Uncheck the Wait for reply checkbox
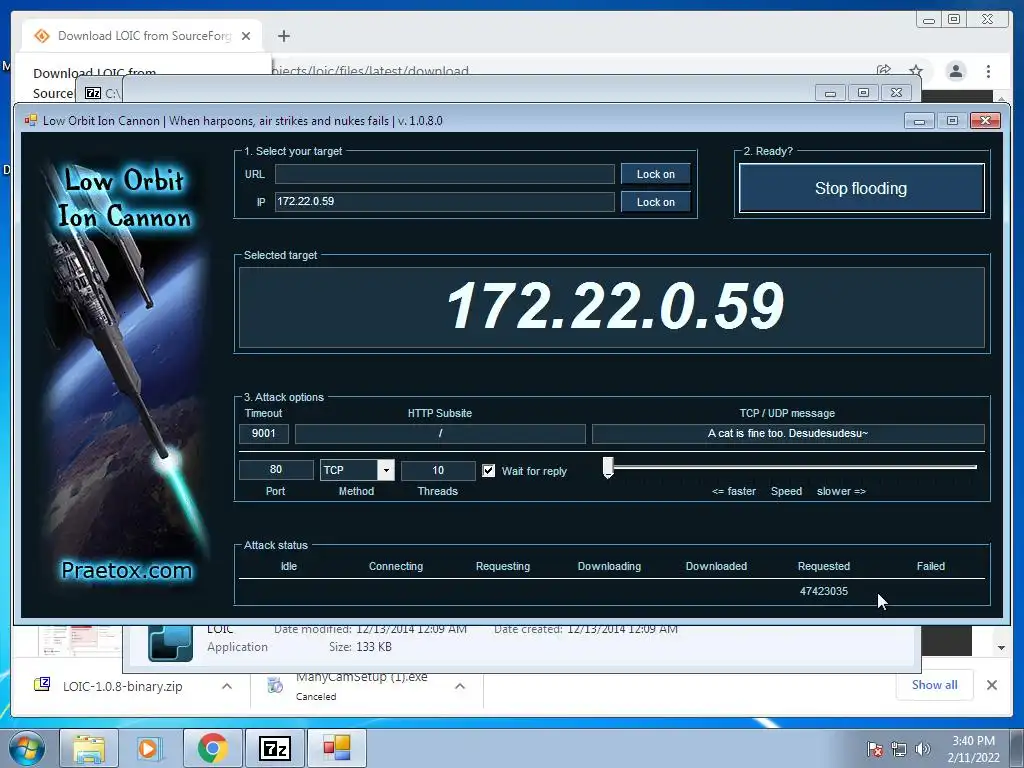 tap(488, 471)
